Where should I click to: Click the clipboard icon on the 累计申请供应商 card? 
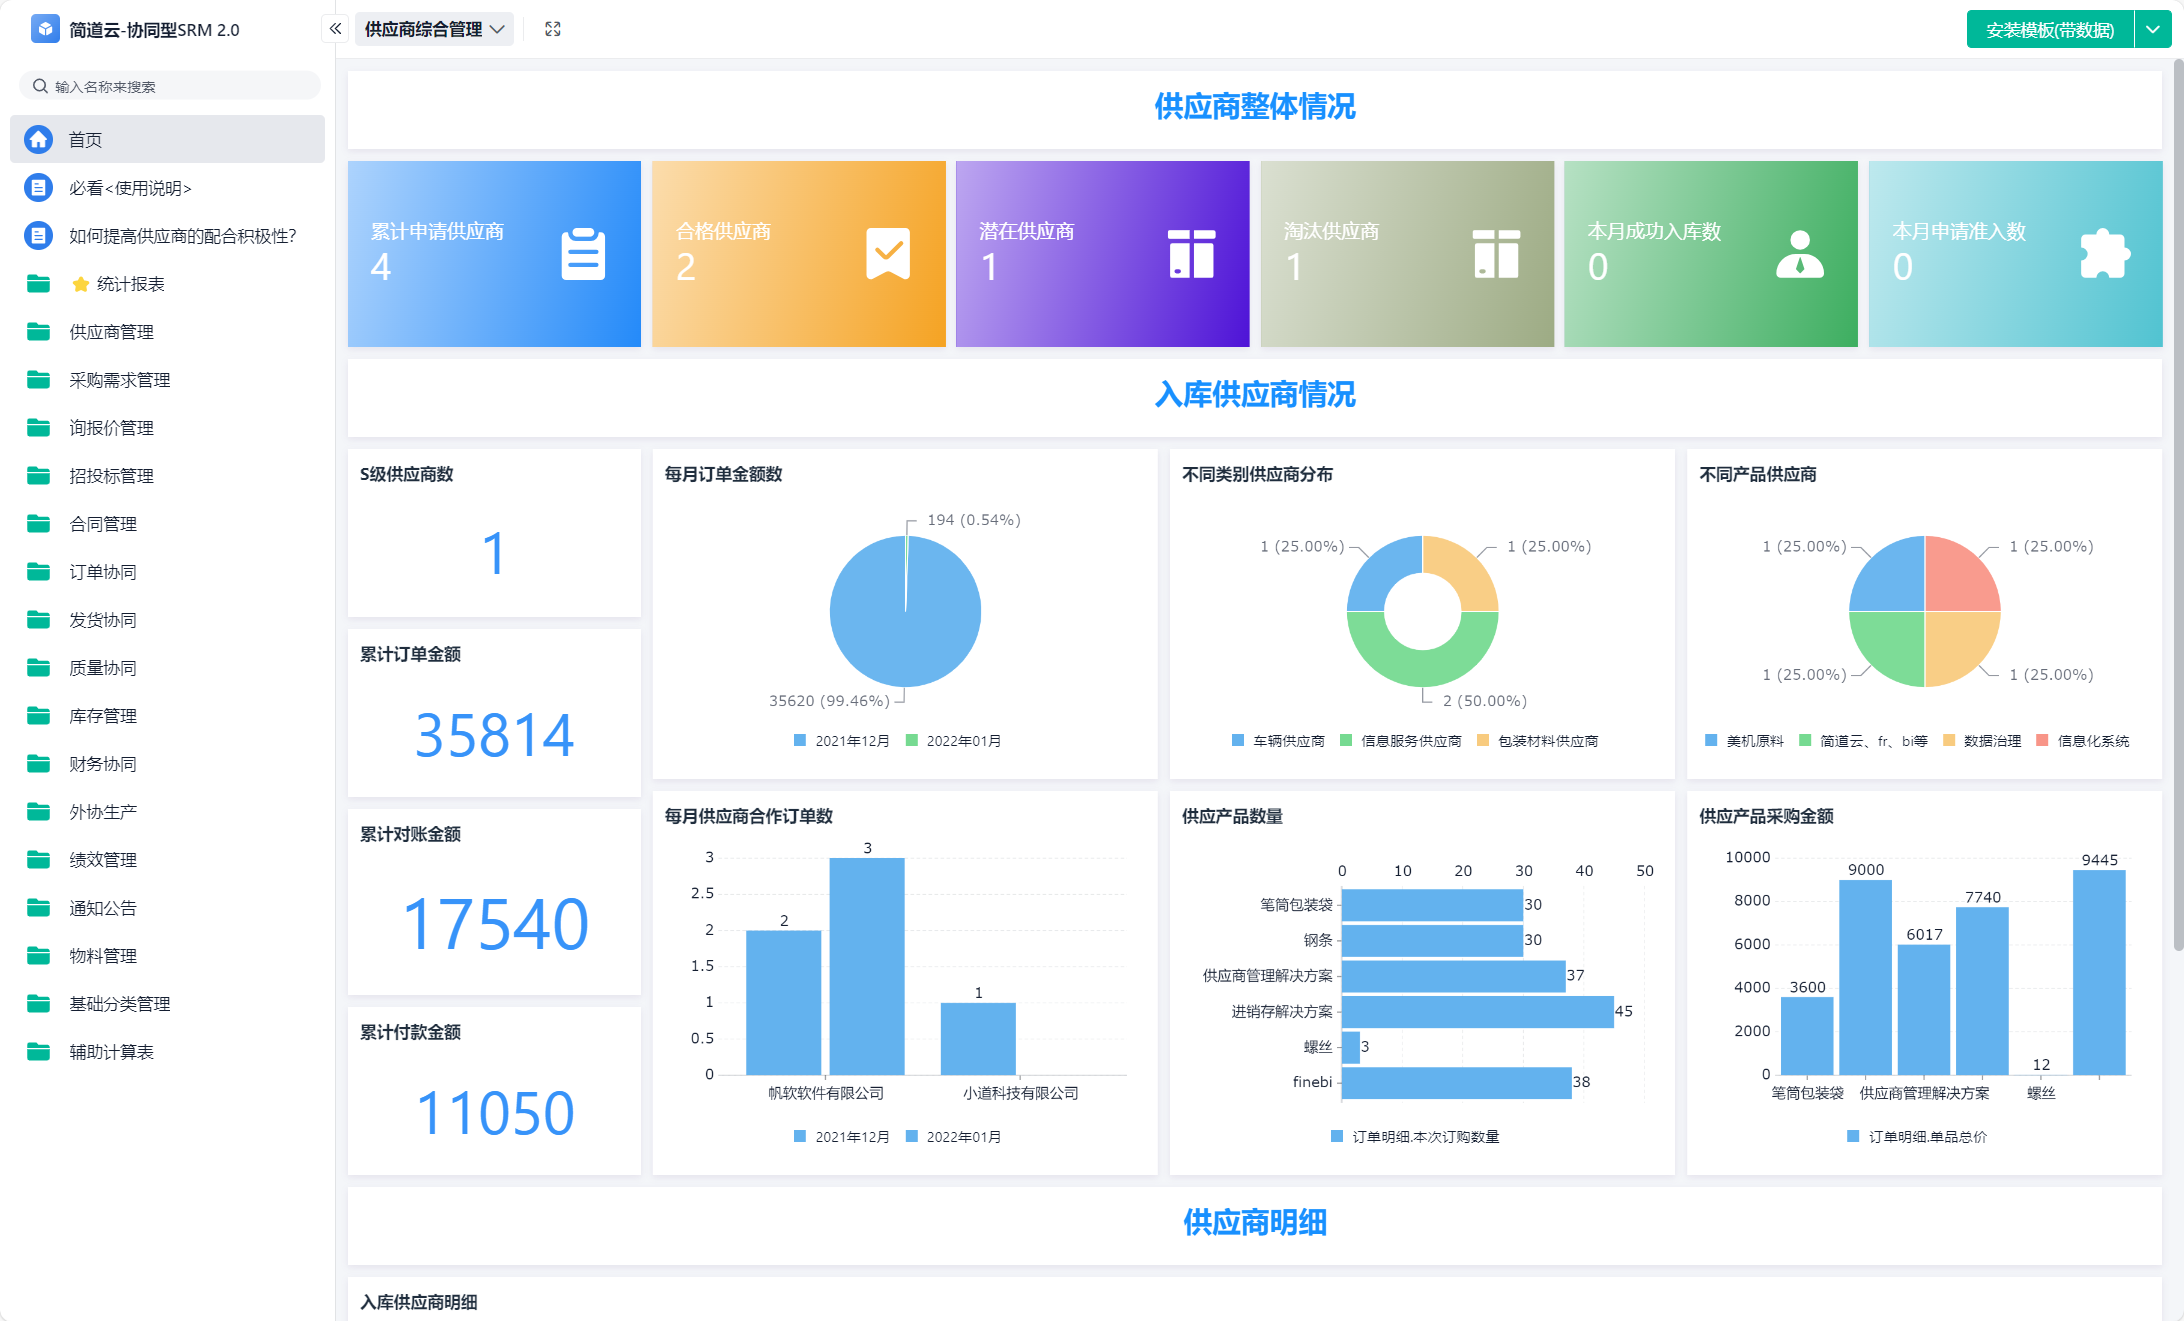pyautogui.click(x=583, y=254)
